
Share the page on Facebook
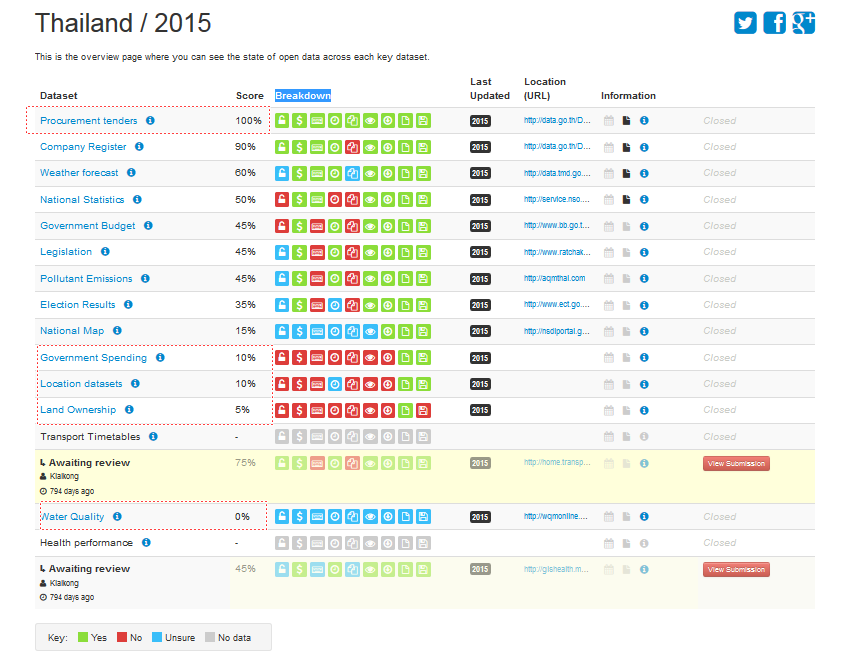[x=774, y=22]
